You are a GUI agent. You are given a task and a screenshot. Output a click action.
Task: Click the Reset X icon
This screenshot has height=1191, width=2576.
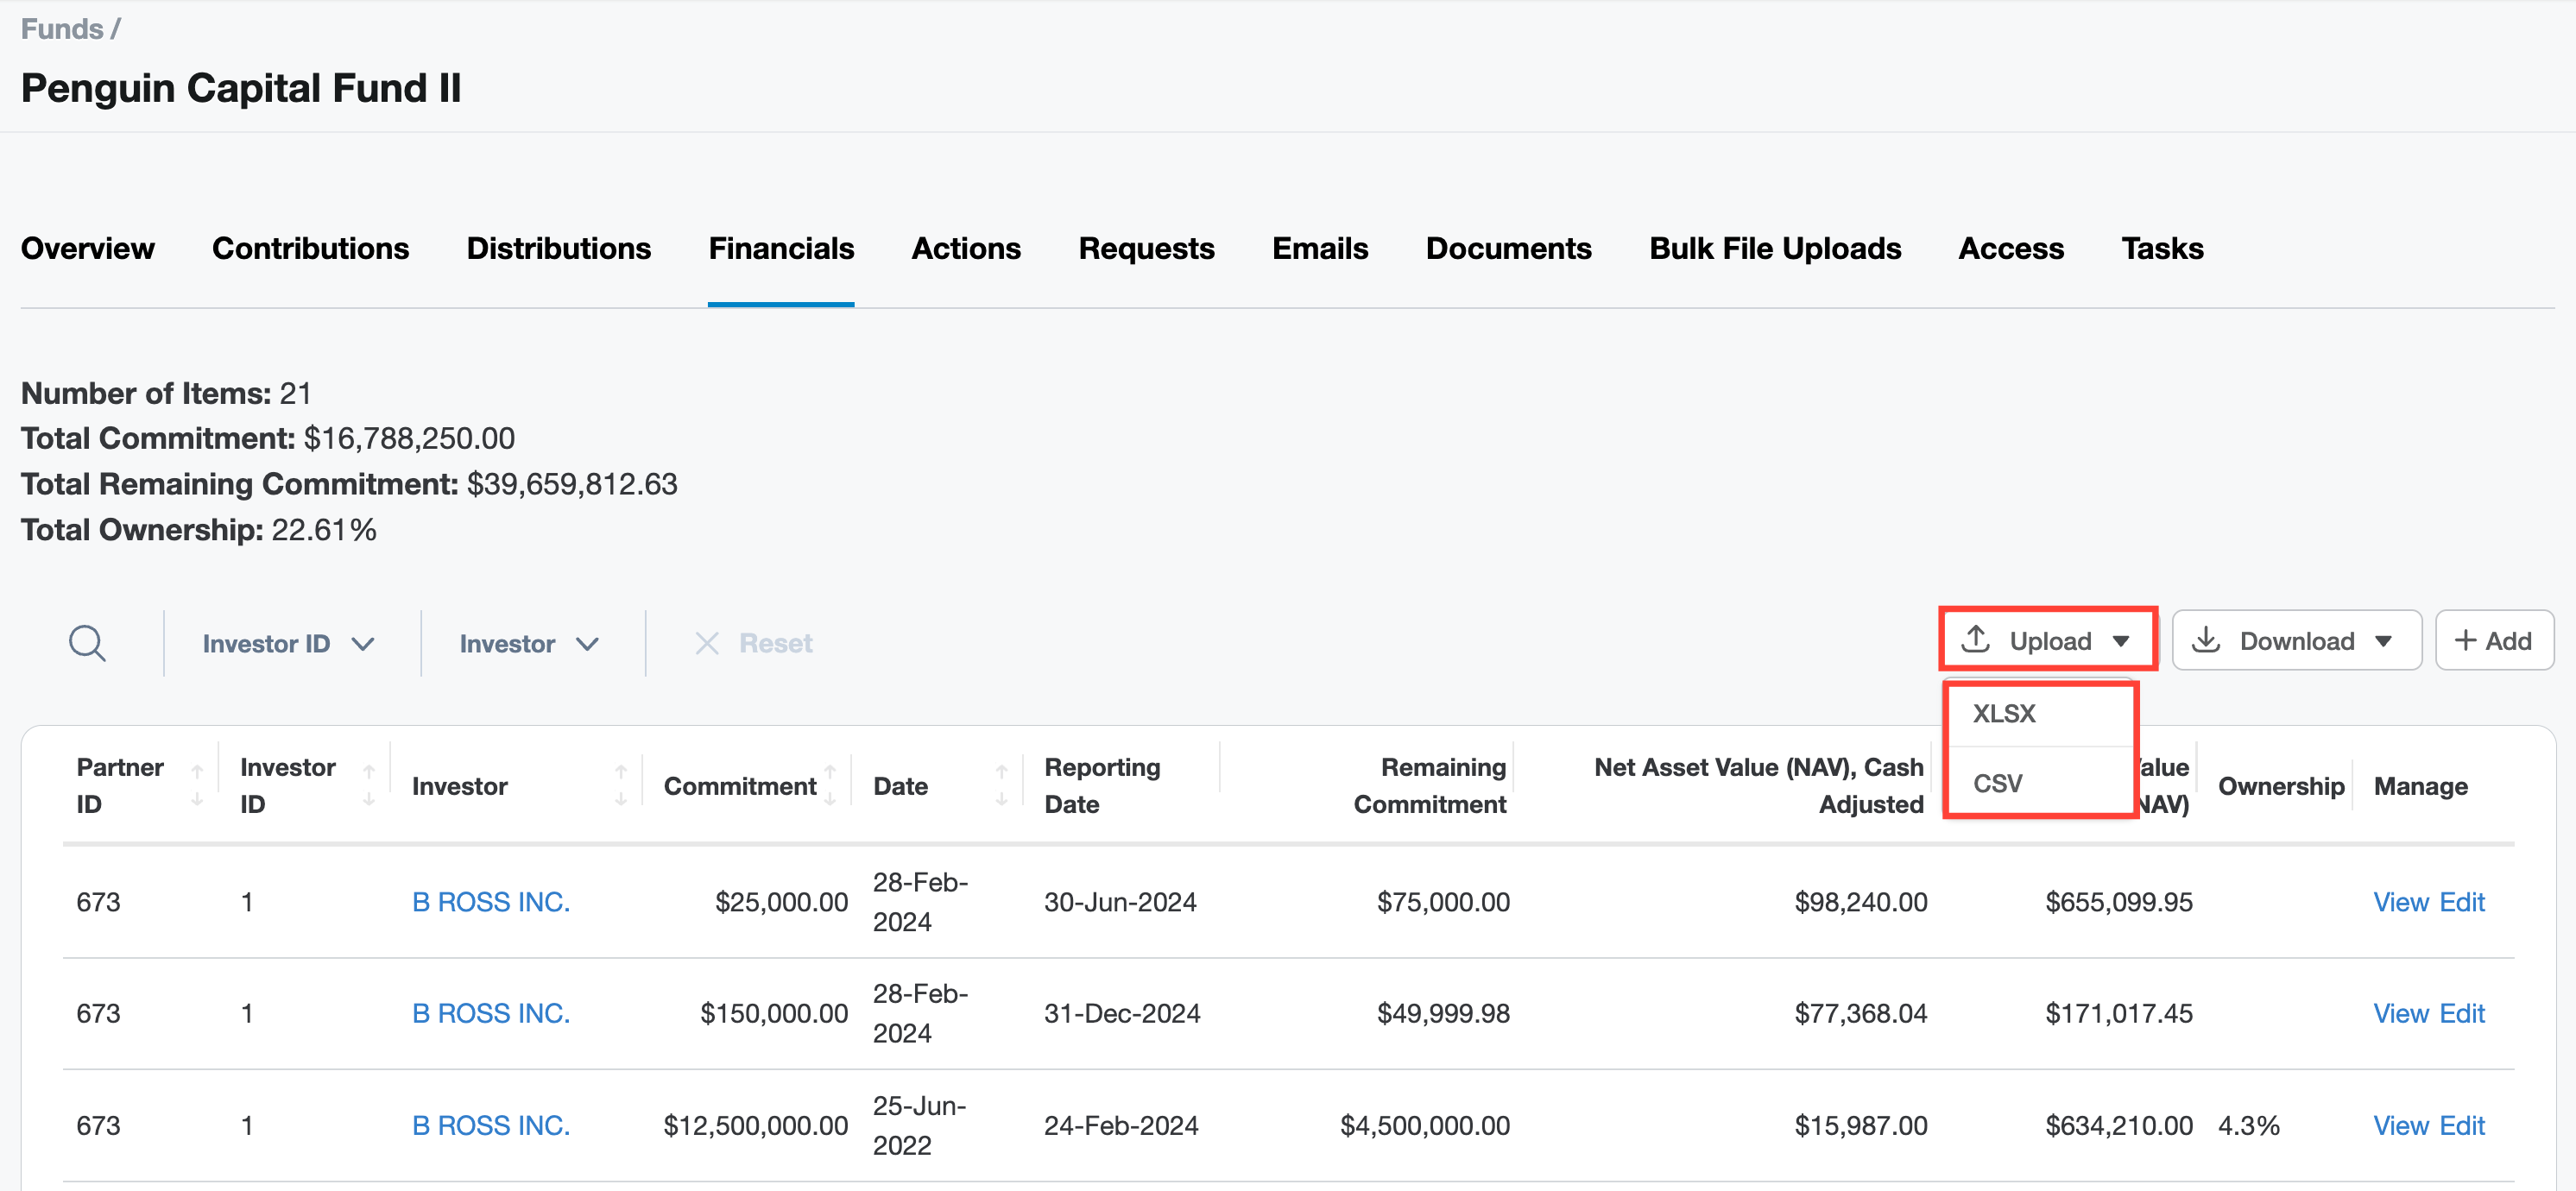pyautogui.click(x=707, y=643)
